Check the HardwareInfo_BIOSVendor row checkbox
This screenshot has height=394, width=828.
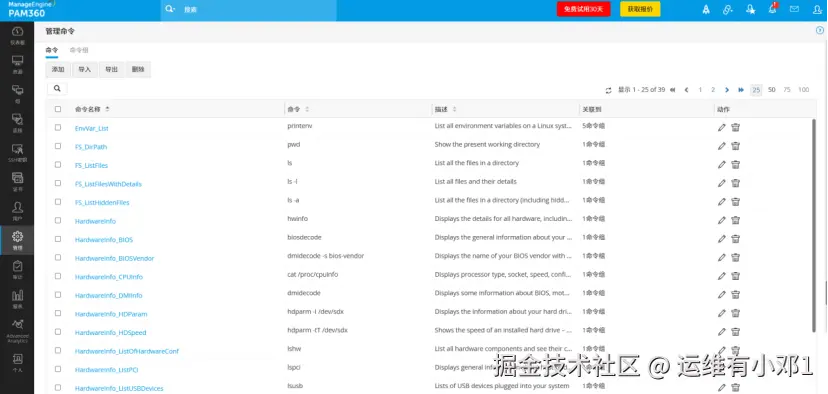[58, 257]
